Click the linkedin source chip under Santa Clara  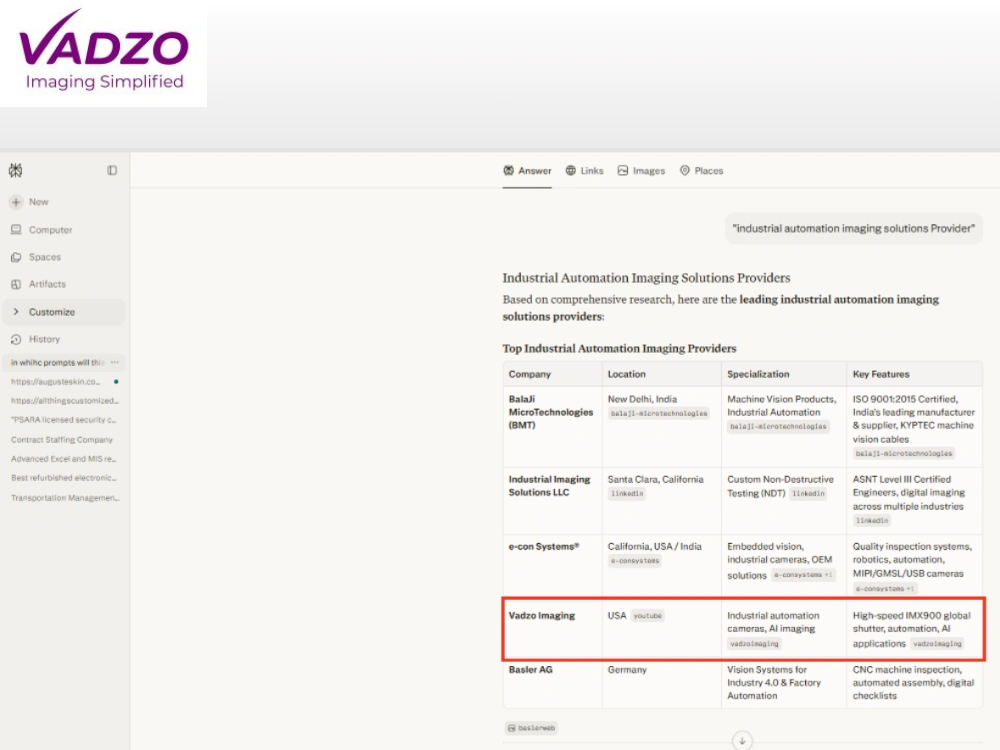tap(627, 494)
